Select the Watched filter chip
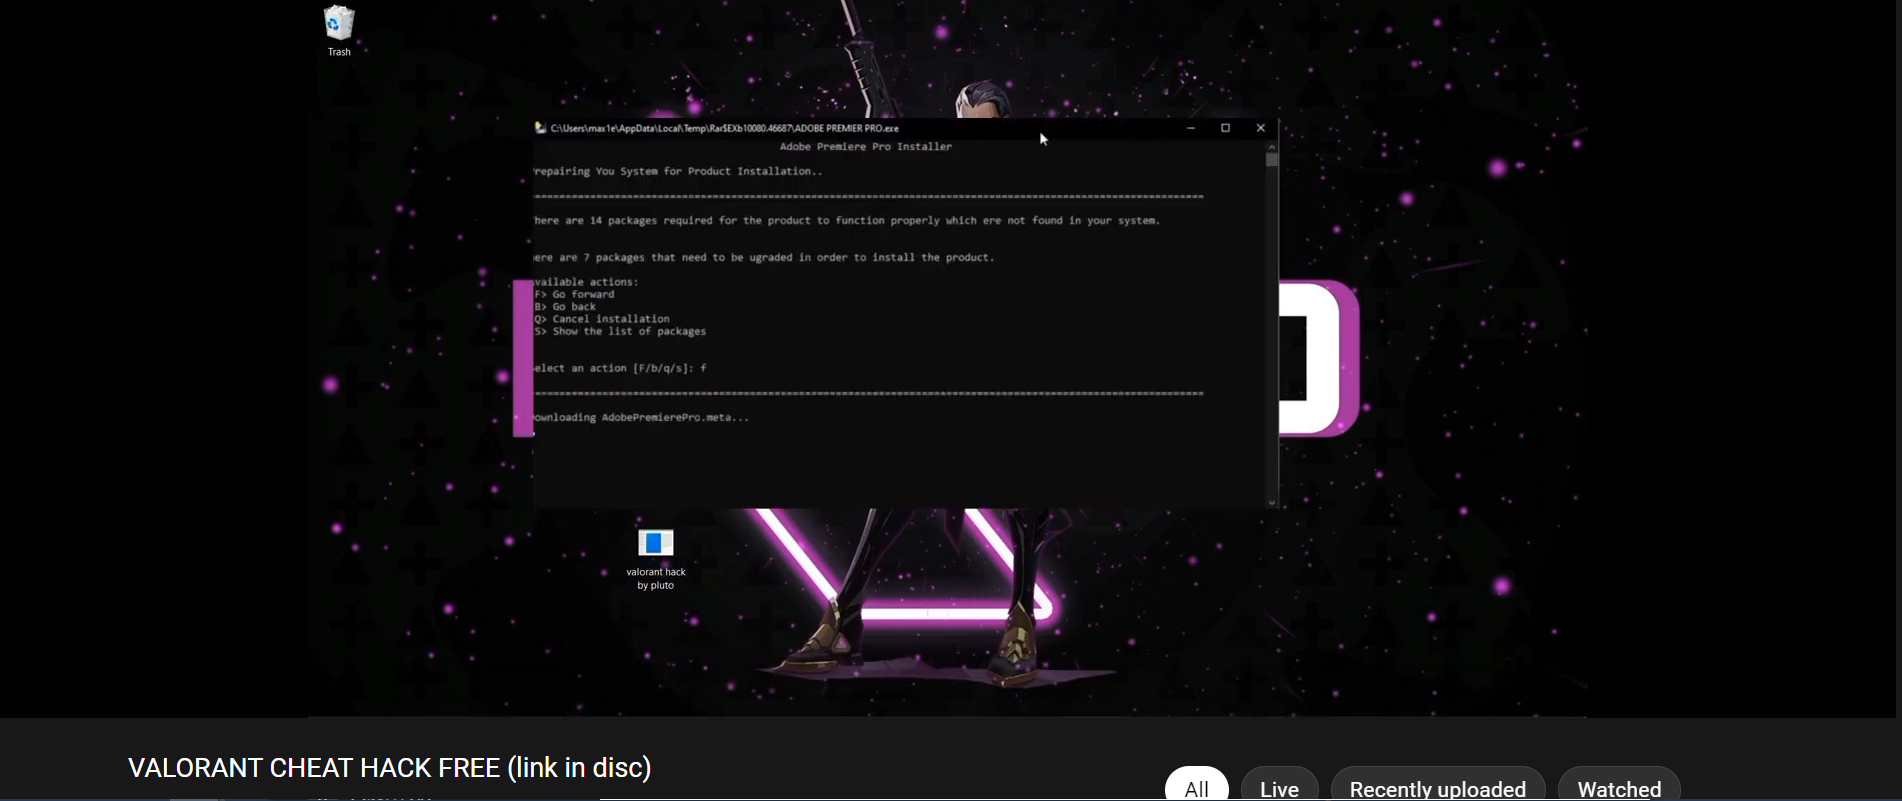Image resolution: width=1902 pixels, height=801 pixels. pyautogui.click(x=1619, y=787)
